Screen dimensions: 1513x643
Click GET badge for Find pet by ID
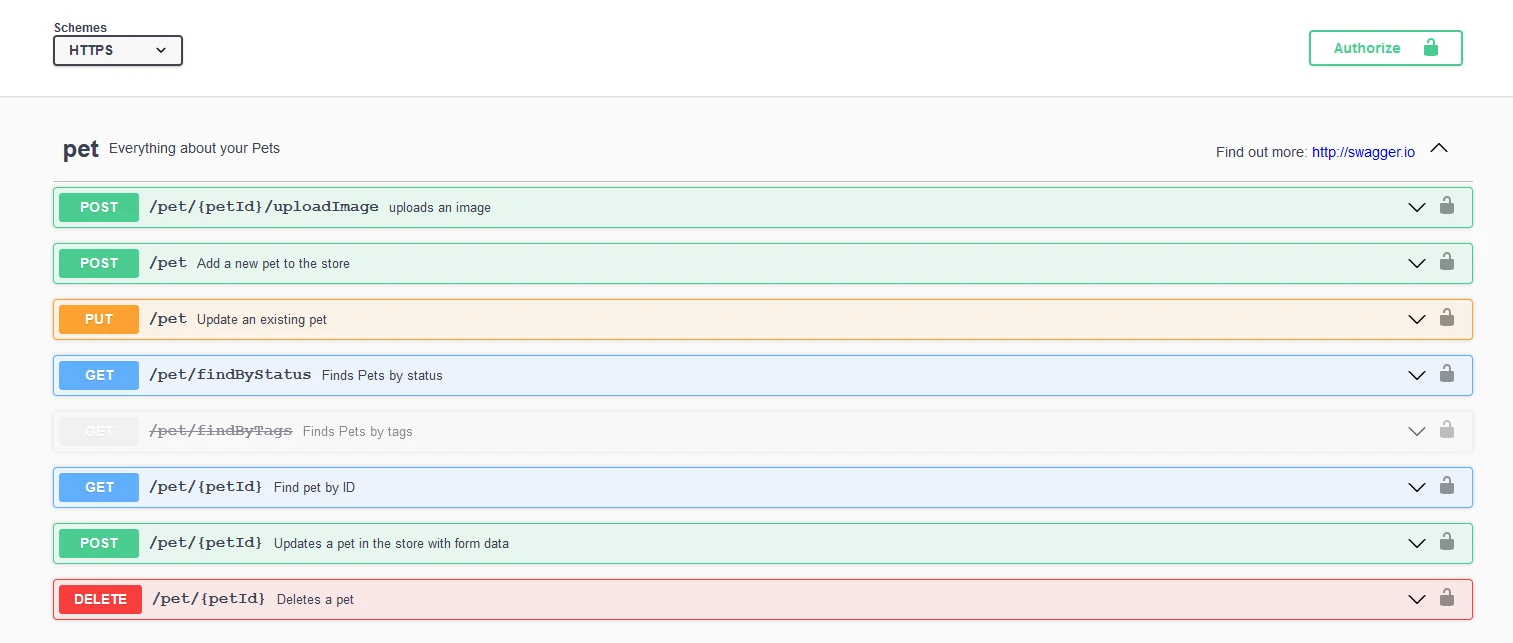[99, 487]
